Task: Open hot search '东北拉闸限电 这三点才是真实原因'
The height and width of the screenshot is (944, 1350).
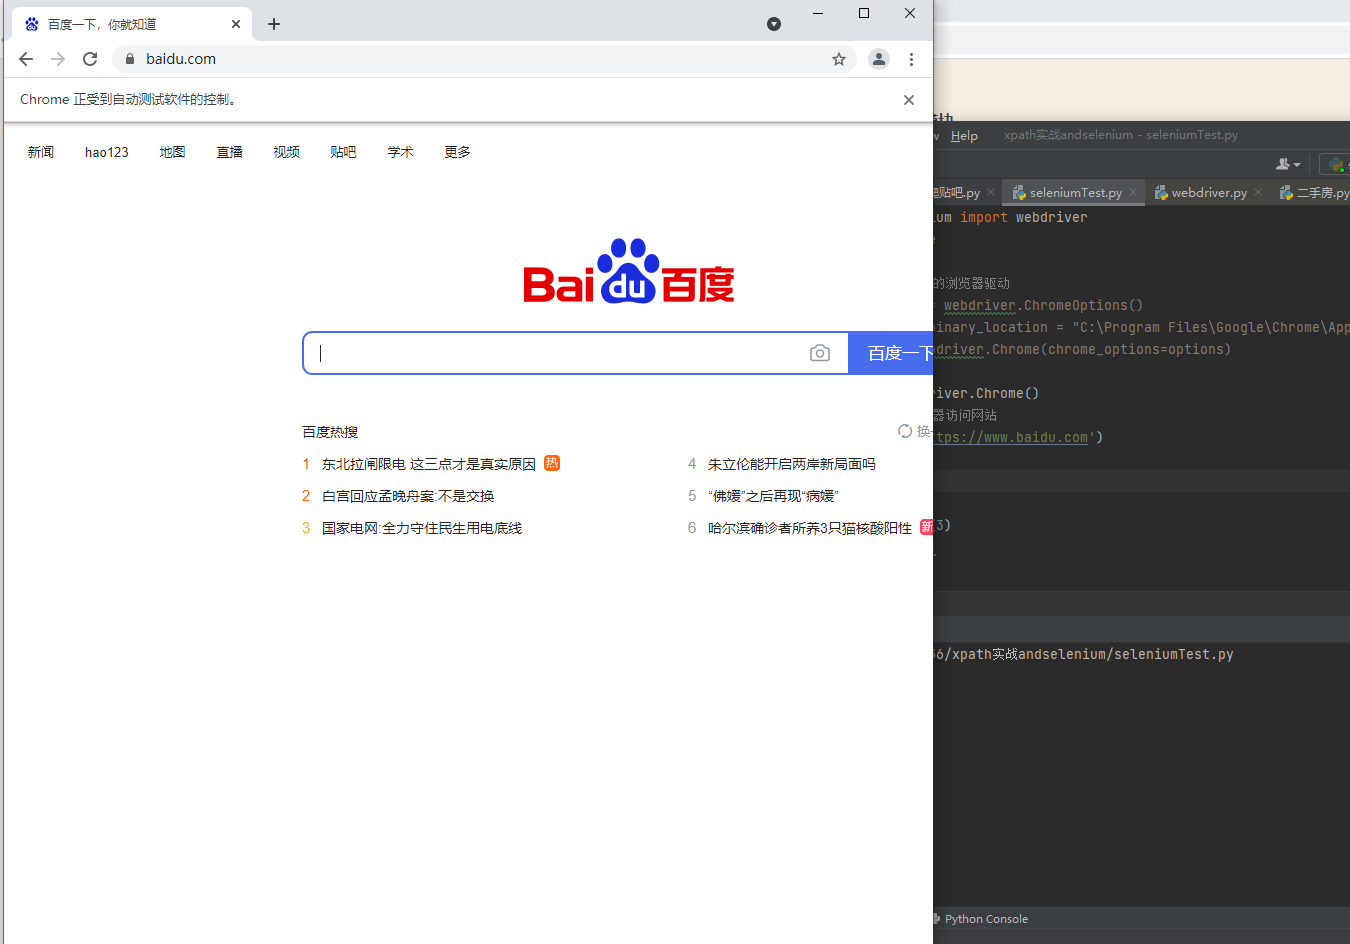Action: click(x=429, y=464)
